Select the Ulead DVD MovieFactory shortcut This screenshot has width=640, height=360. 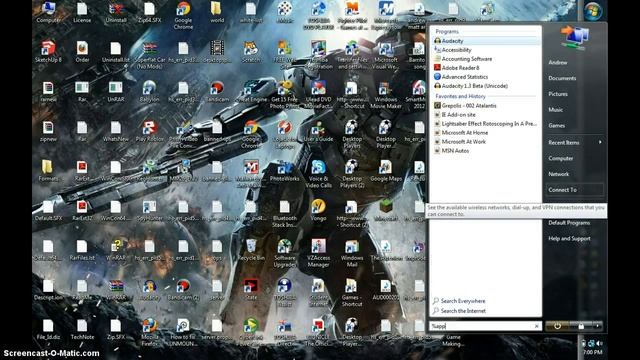point(318,95)
